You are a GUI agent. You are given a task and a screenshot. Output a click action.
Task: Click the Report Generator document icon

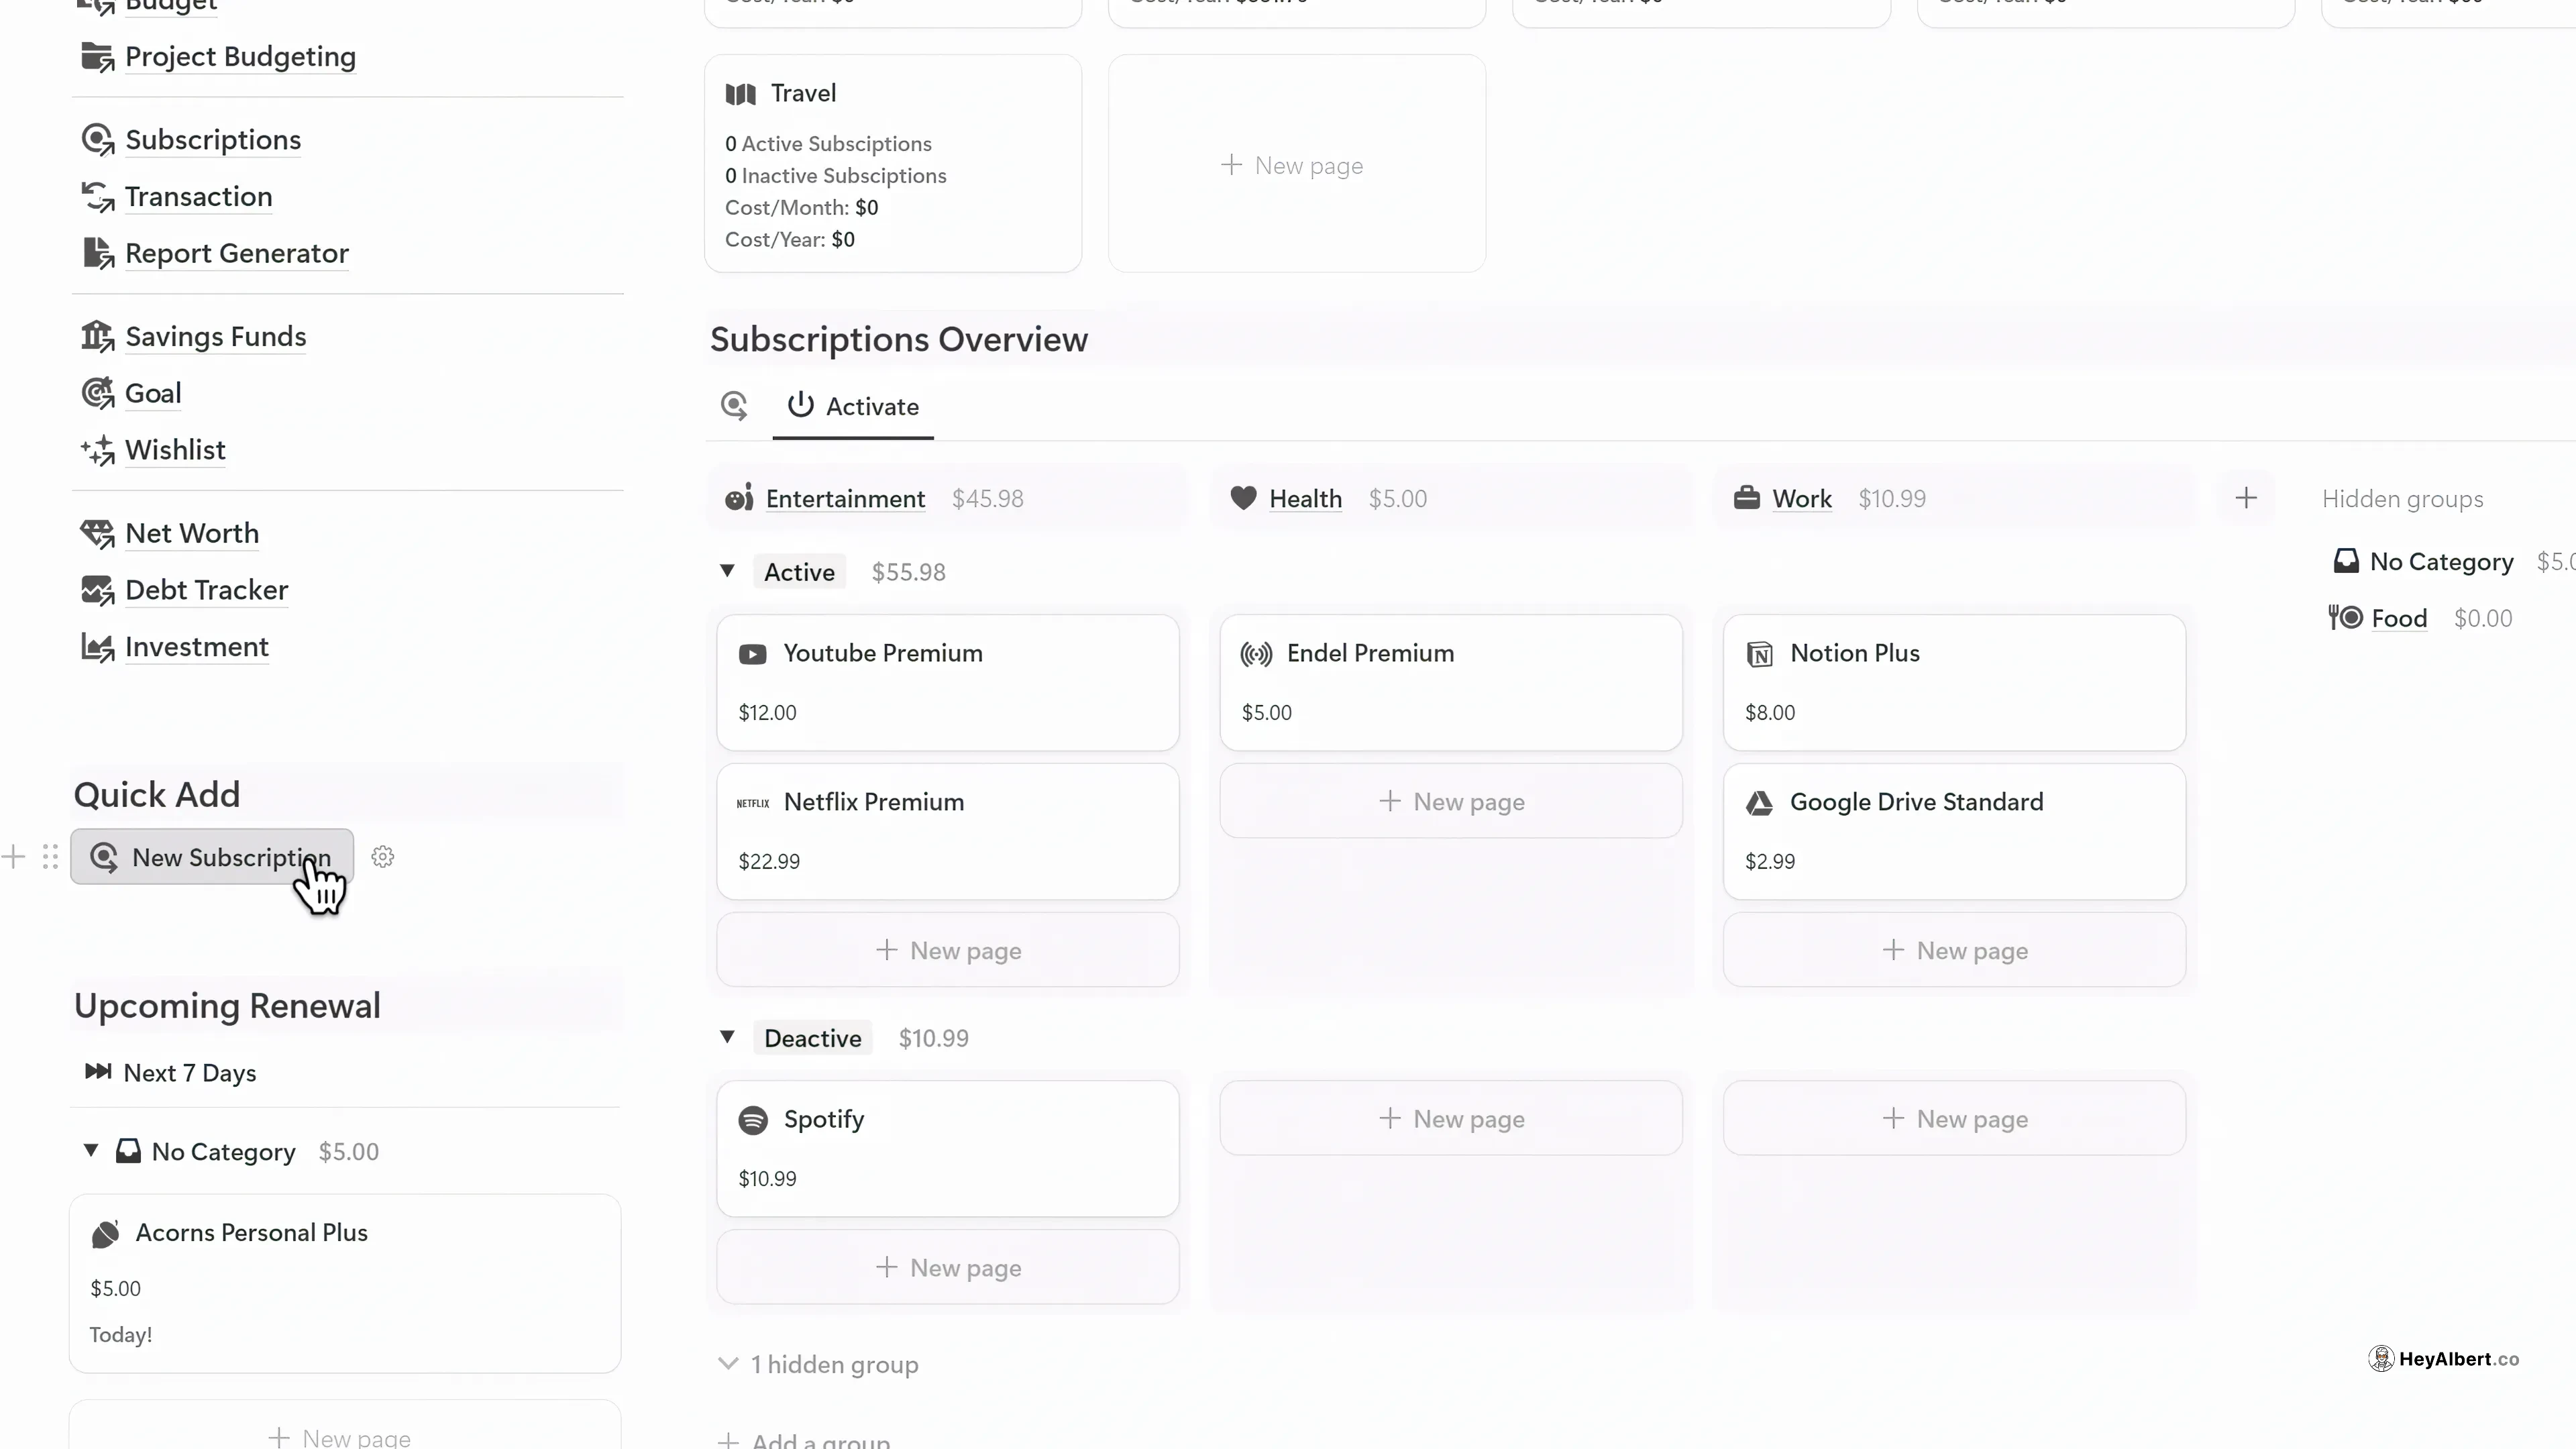click(97, 253)
